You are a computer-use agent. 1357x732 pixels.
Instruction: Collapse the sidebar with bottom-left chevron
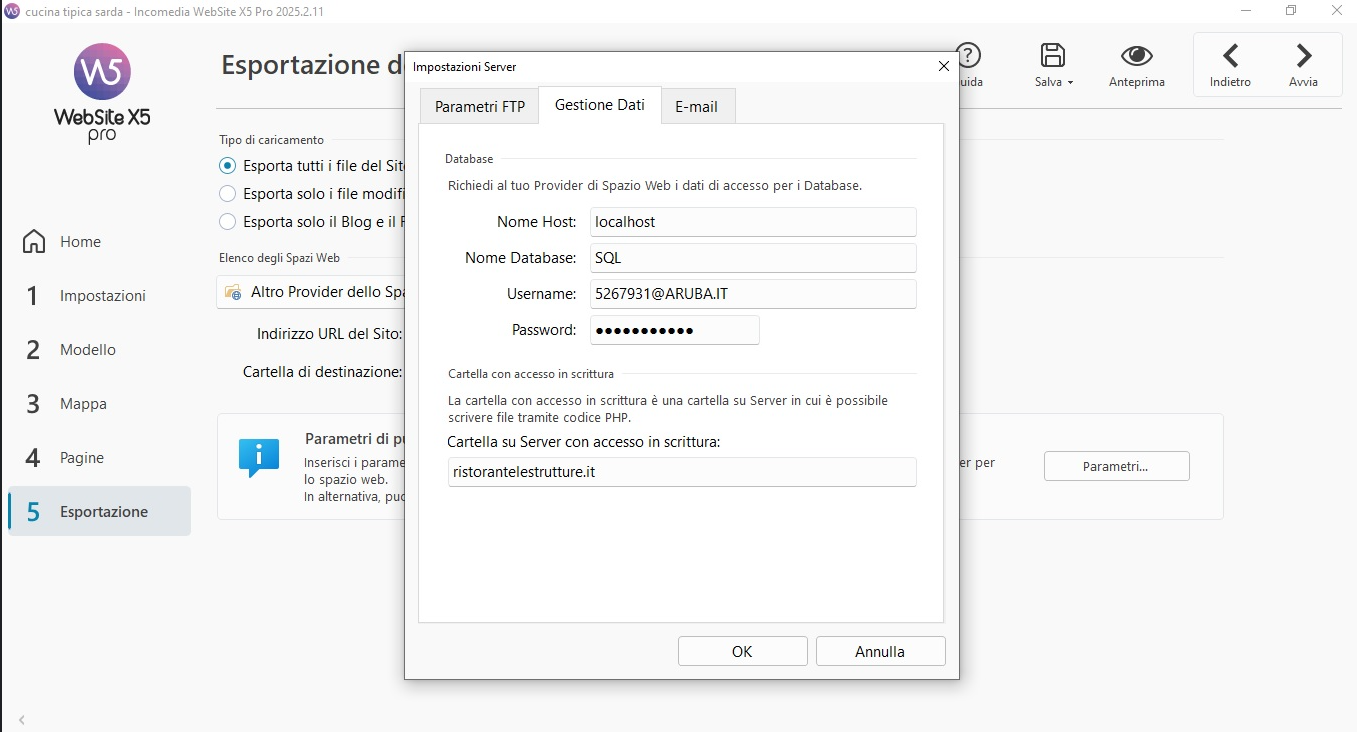[x=22, y=720]
